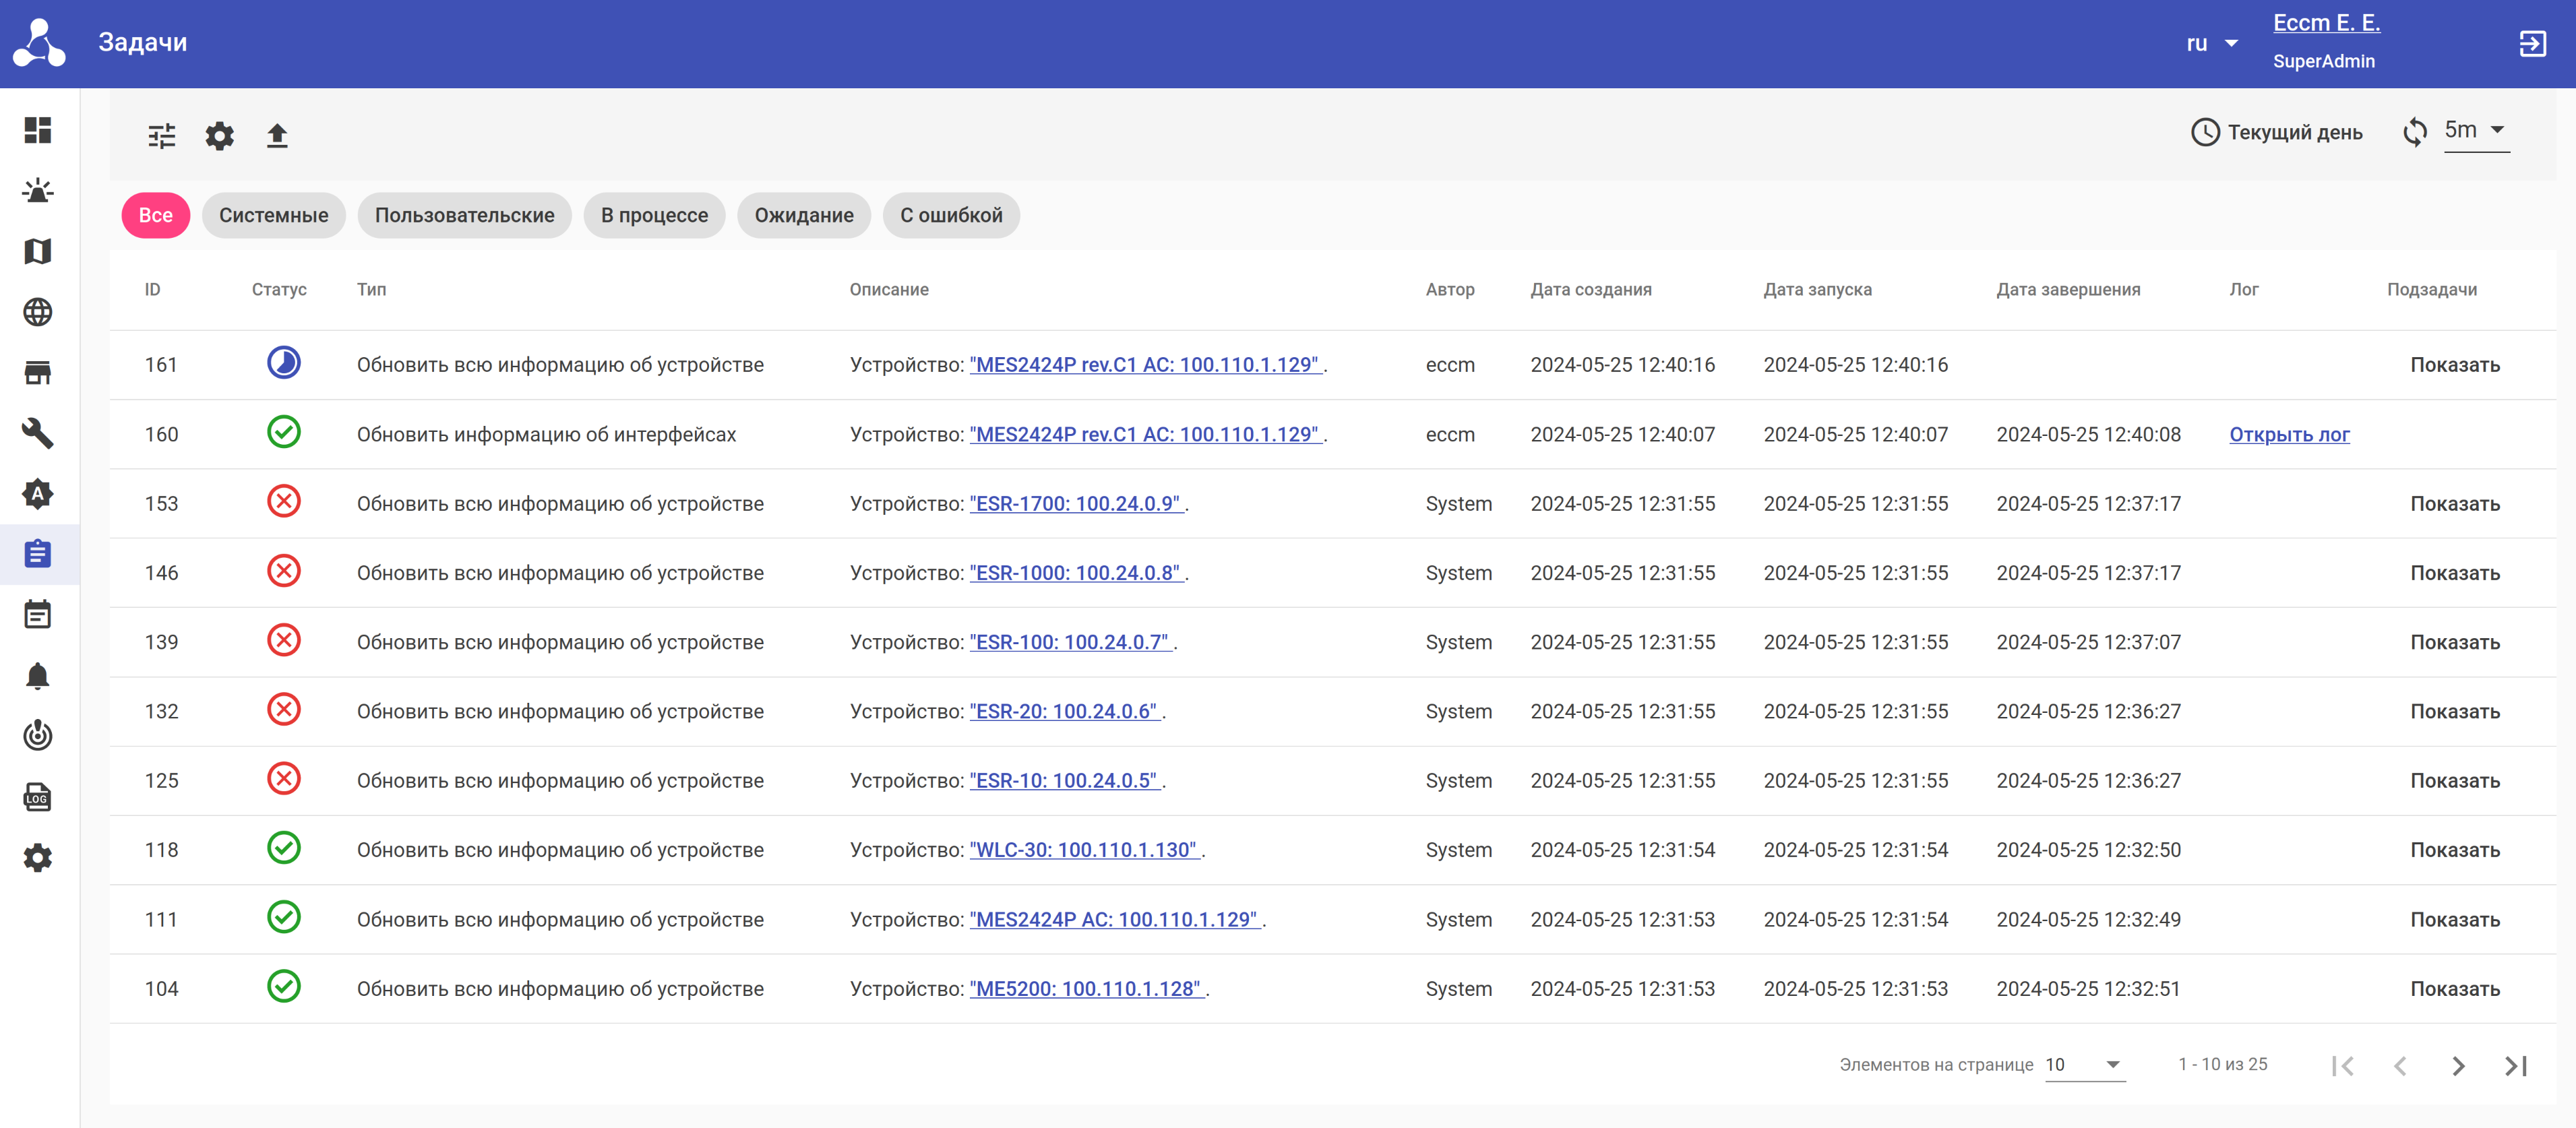Open the 'Текущий день' time range selector
Viewport: 2576px width, 1128px height.
click(2276, 132)
